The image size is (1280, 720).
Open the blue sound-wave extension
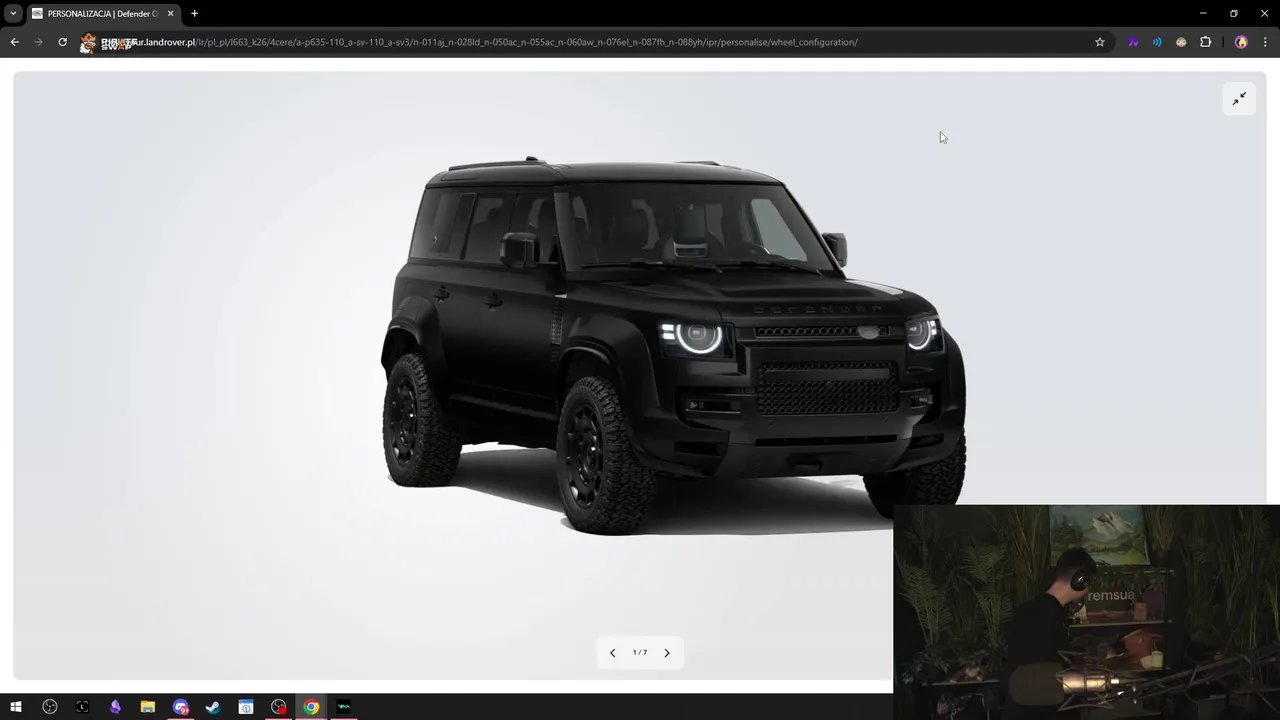click(x=1157, y=42)
